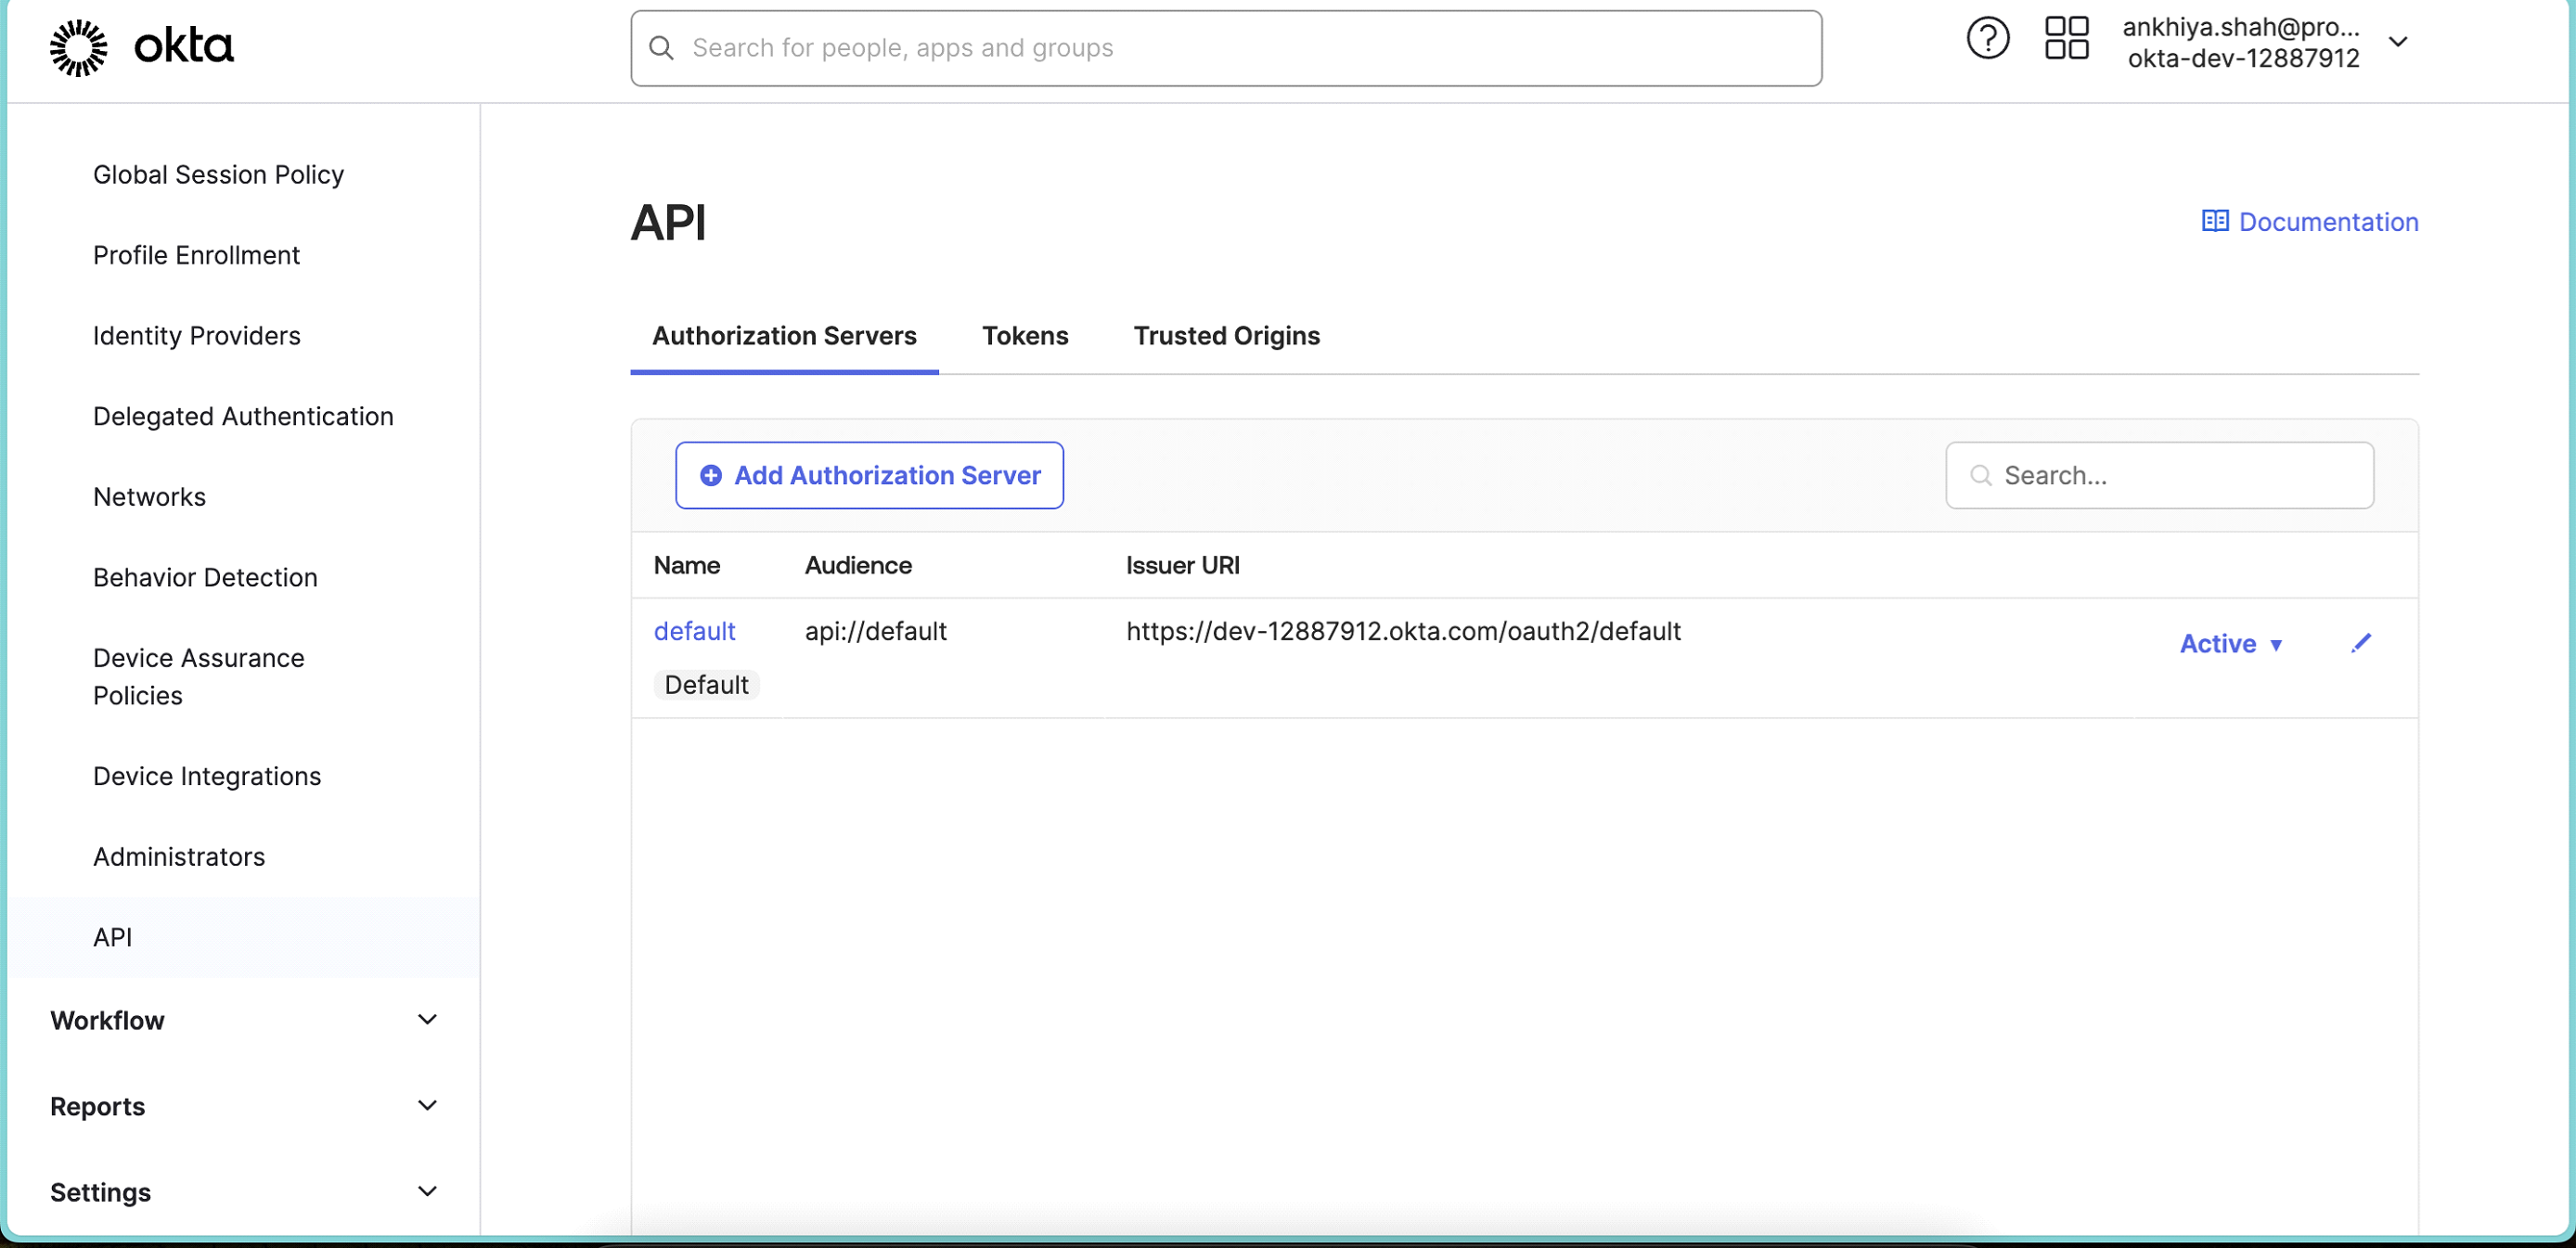Viewport: 2576px width, 1248px height.
Task: Switch to the Trusted Origins tab
Action: pyautogui.click(x=1226, y=336)
